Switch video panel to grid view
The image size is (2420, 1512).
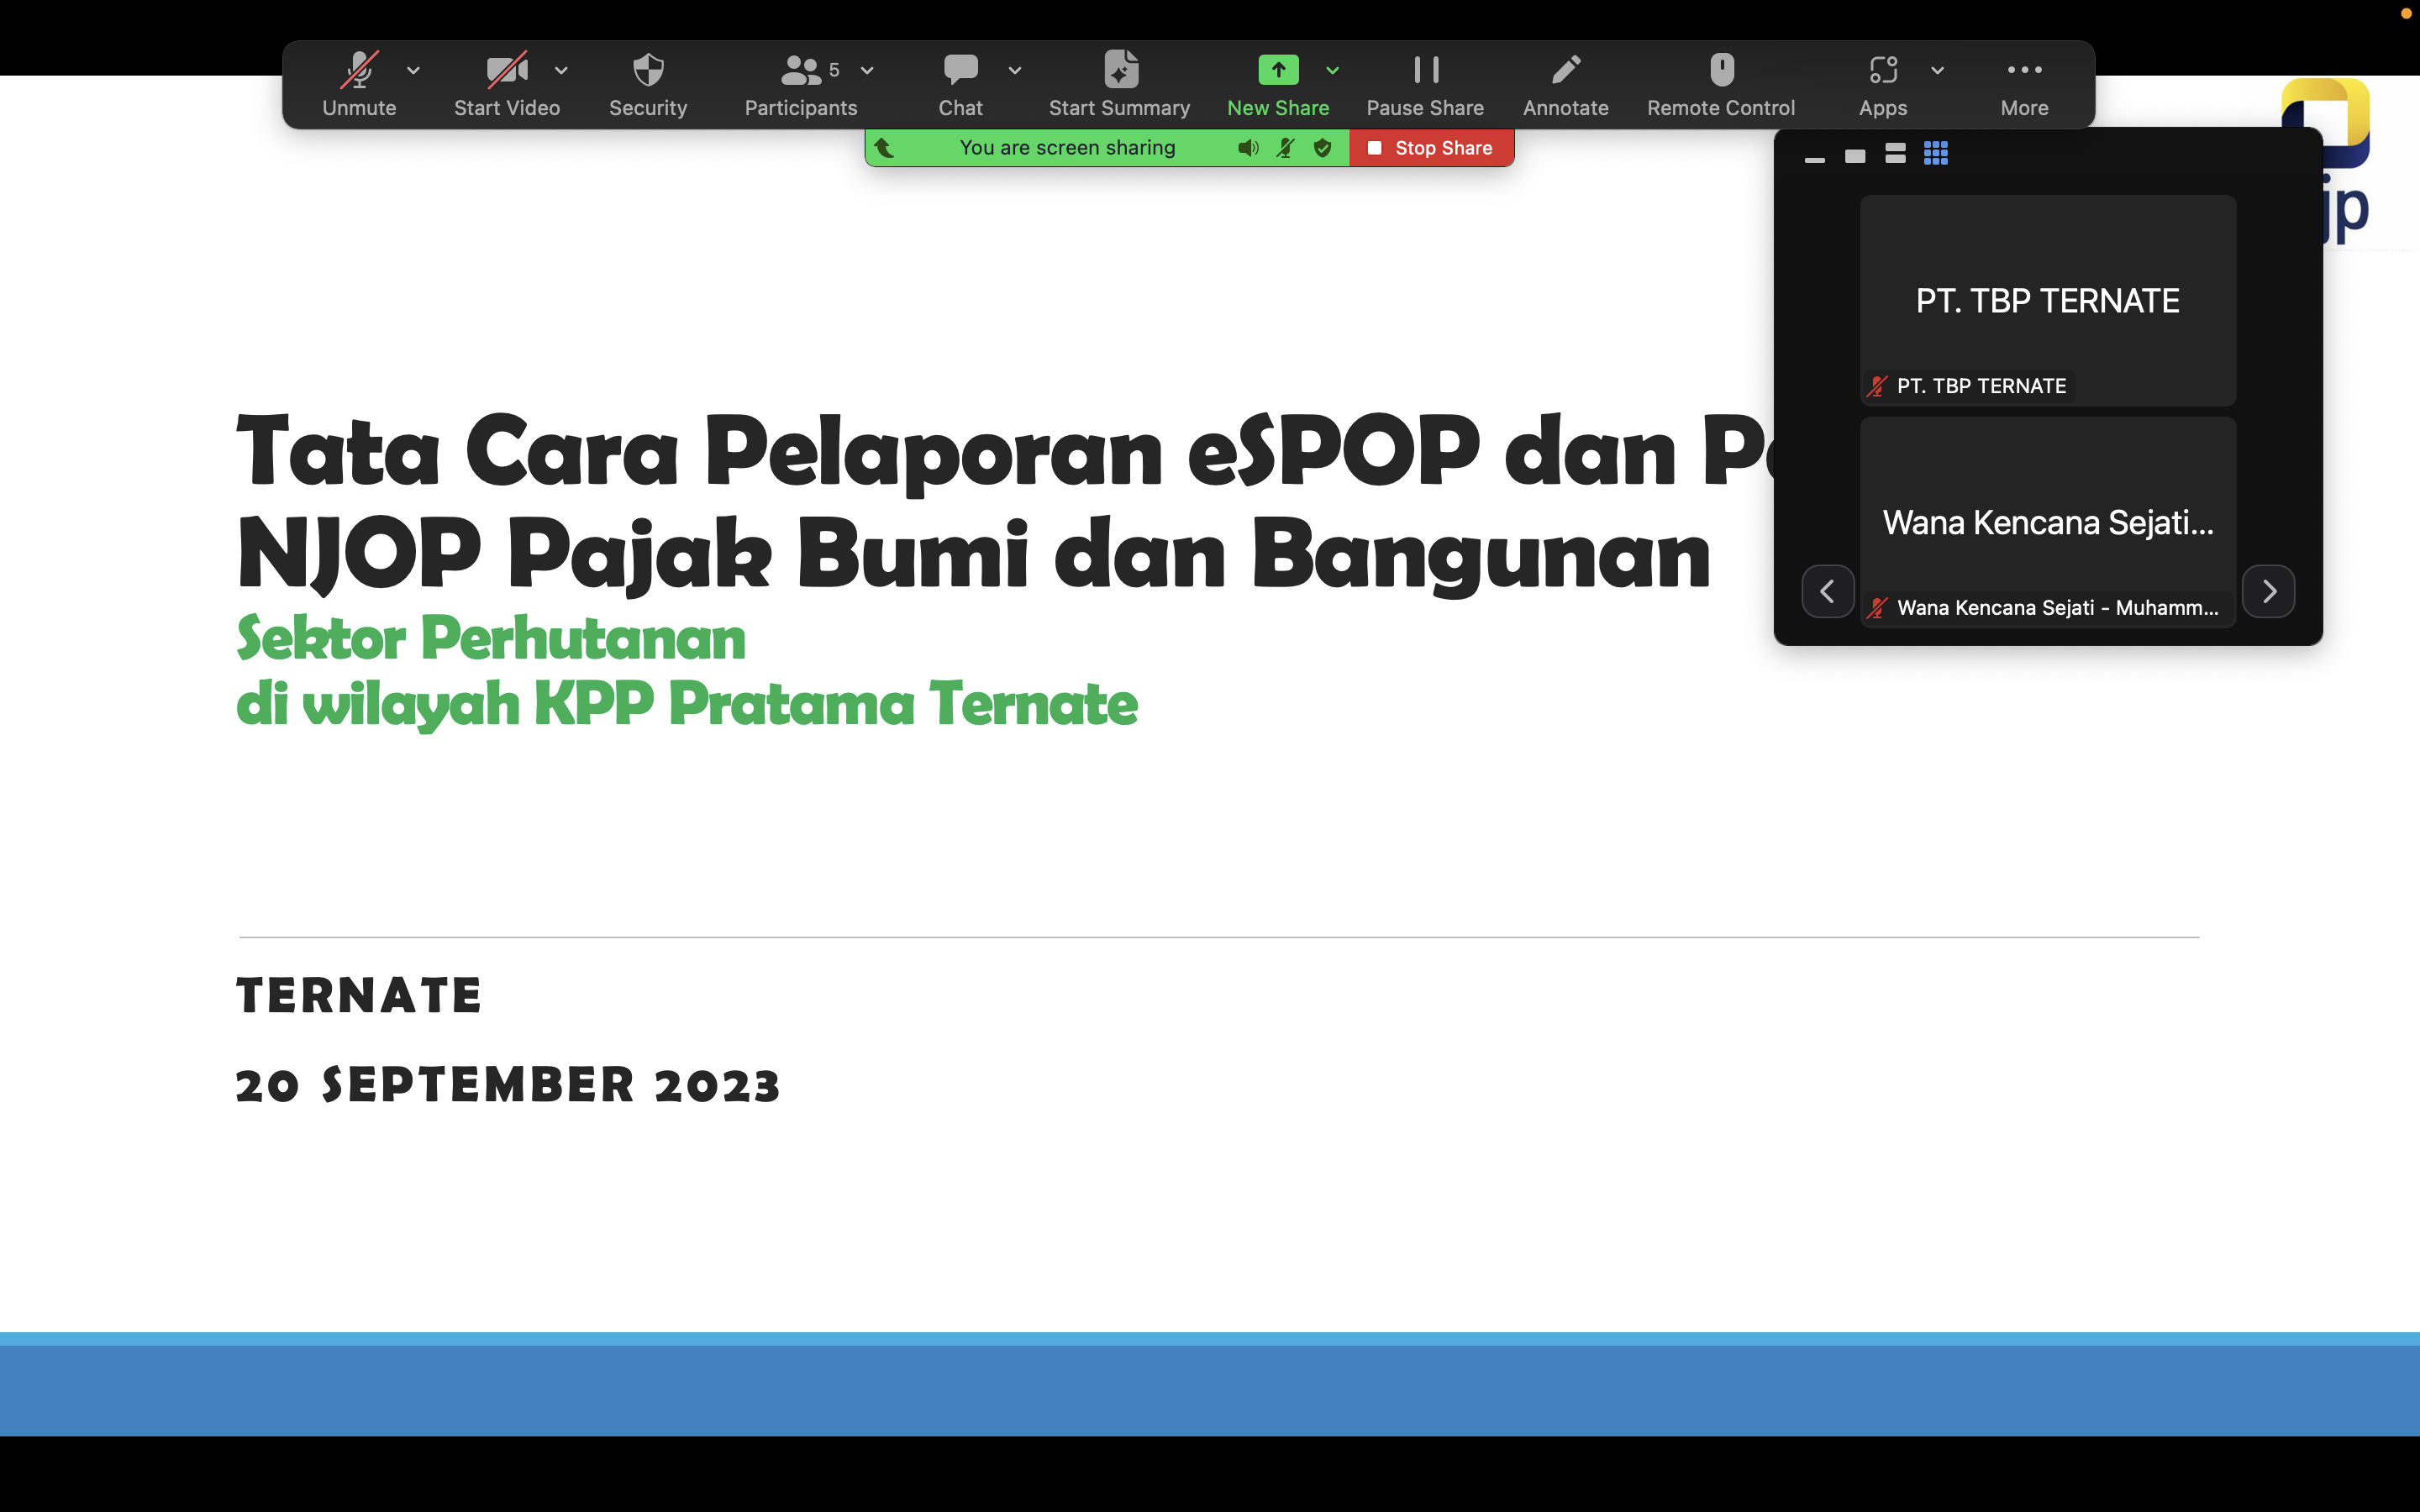(x=1935, y=154)
